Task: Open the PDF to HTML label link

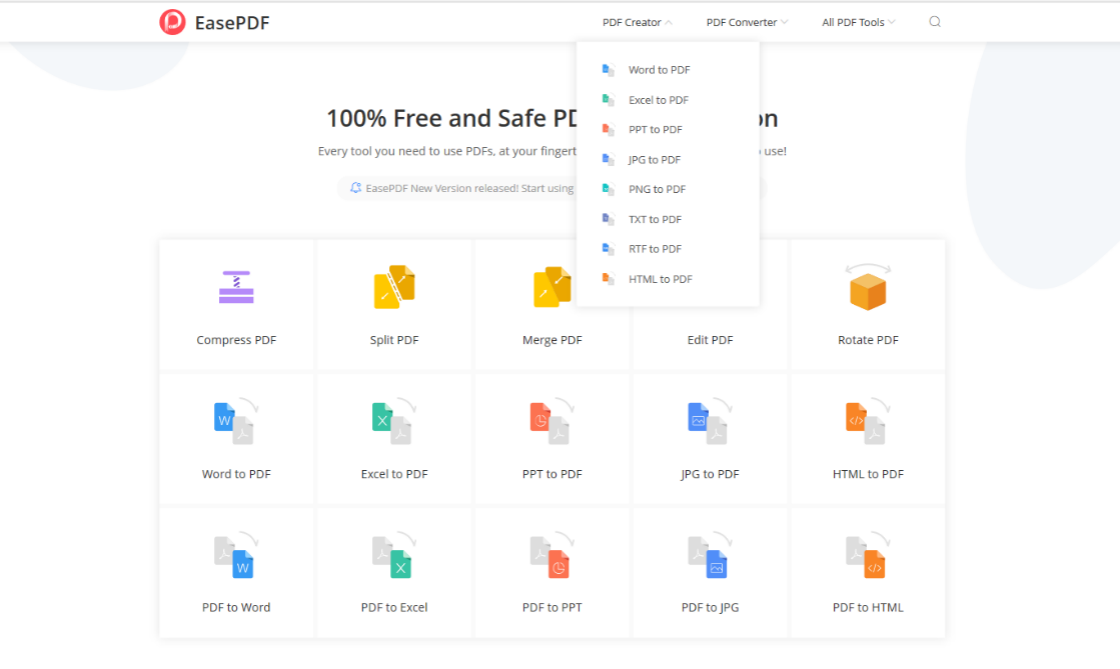Action: click(868, 608)
